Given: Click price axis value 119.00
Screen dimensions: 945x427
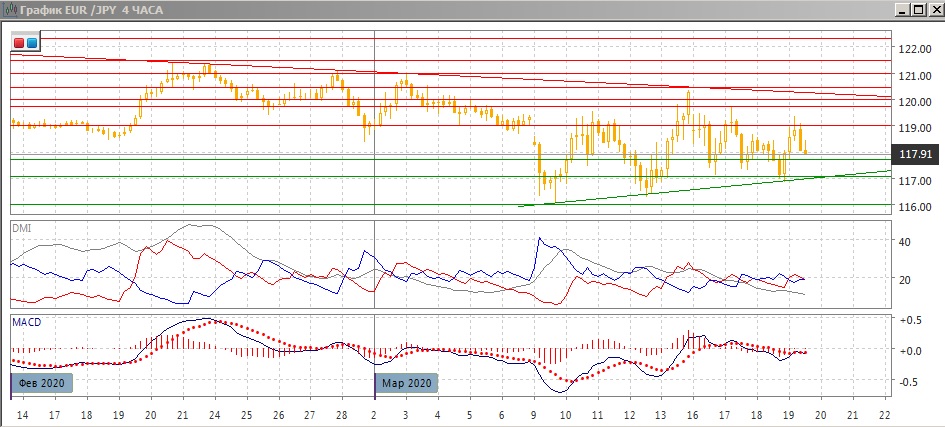Looking at the screenshot, I should click(x=915, y=128).
